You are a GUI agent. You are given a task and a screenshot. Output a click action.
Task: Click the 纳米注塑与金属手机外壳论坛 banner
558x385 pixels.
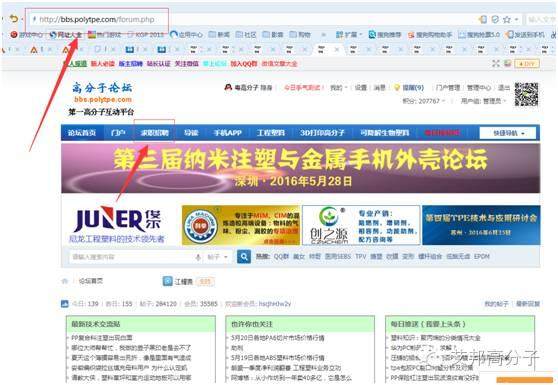point(300,168)
